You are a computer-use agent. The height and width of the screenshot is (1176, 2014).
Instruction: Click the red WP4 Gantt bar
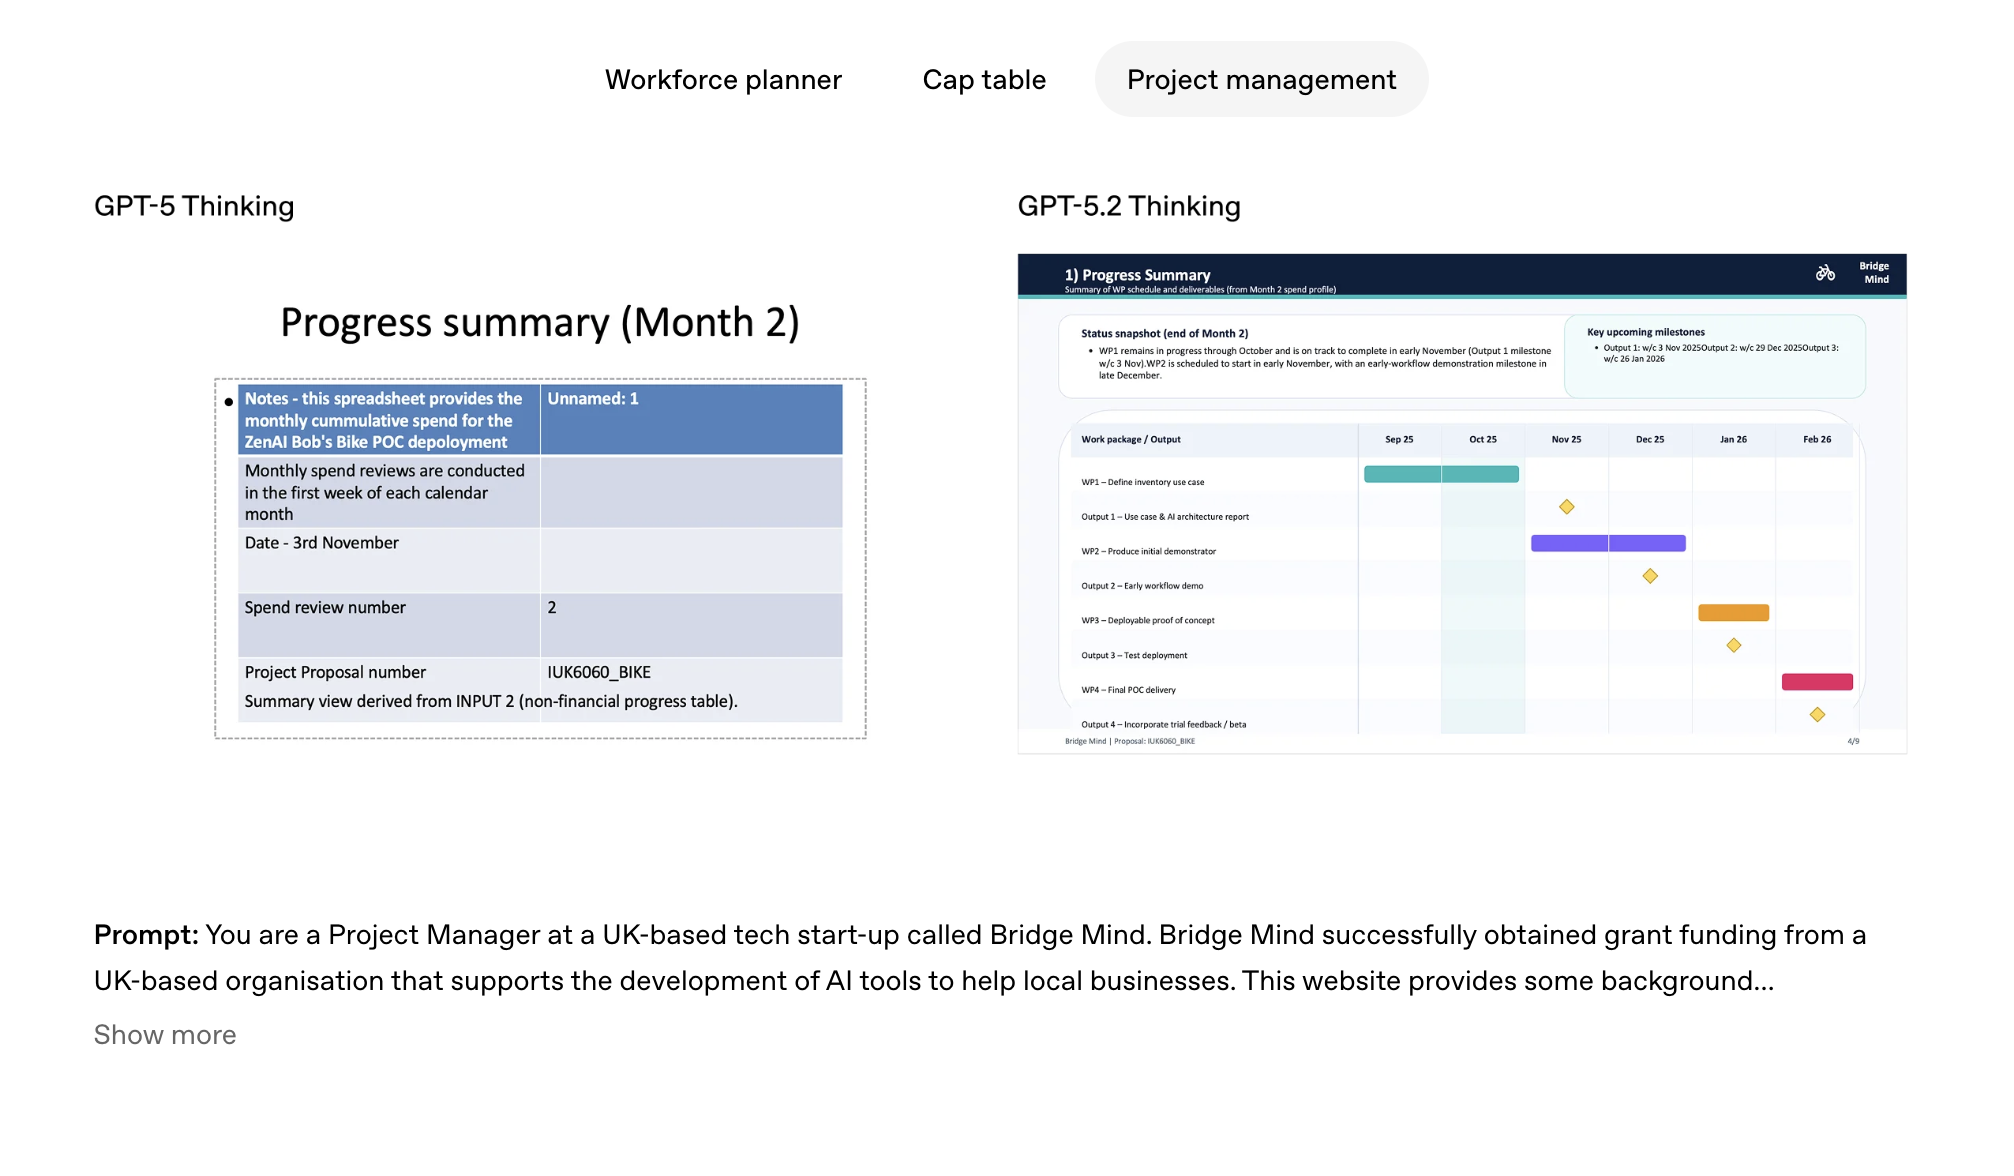pos(1816,682)
